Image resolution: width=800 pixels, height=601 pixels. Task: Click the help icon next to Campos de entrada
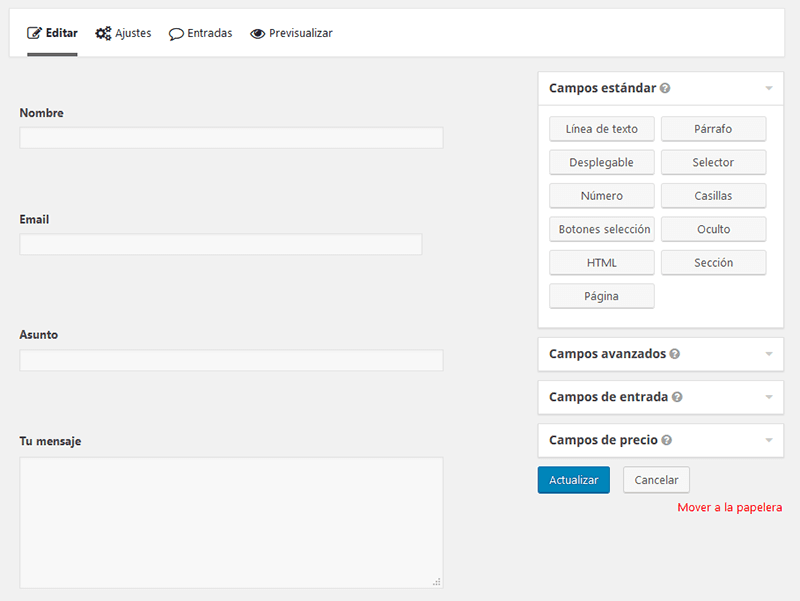coord(678,397)
